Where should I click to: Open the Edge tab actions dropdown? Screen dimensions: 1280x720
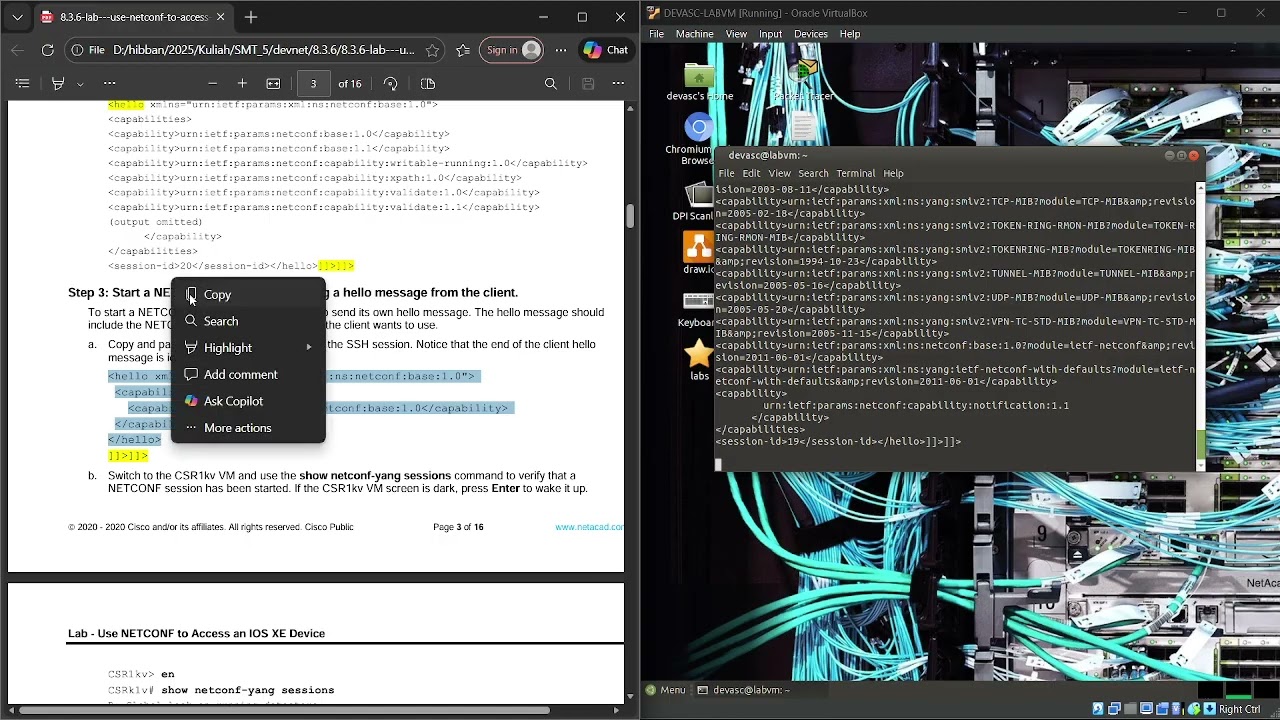click(17, 17)
